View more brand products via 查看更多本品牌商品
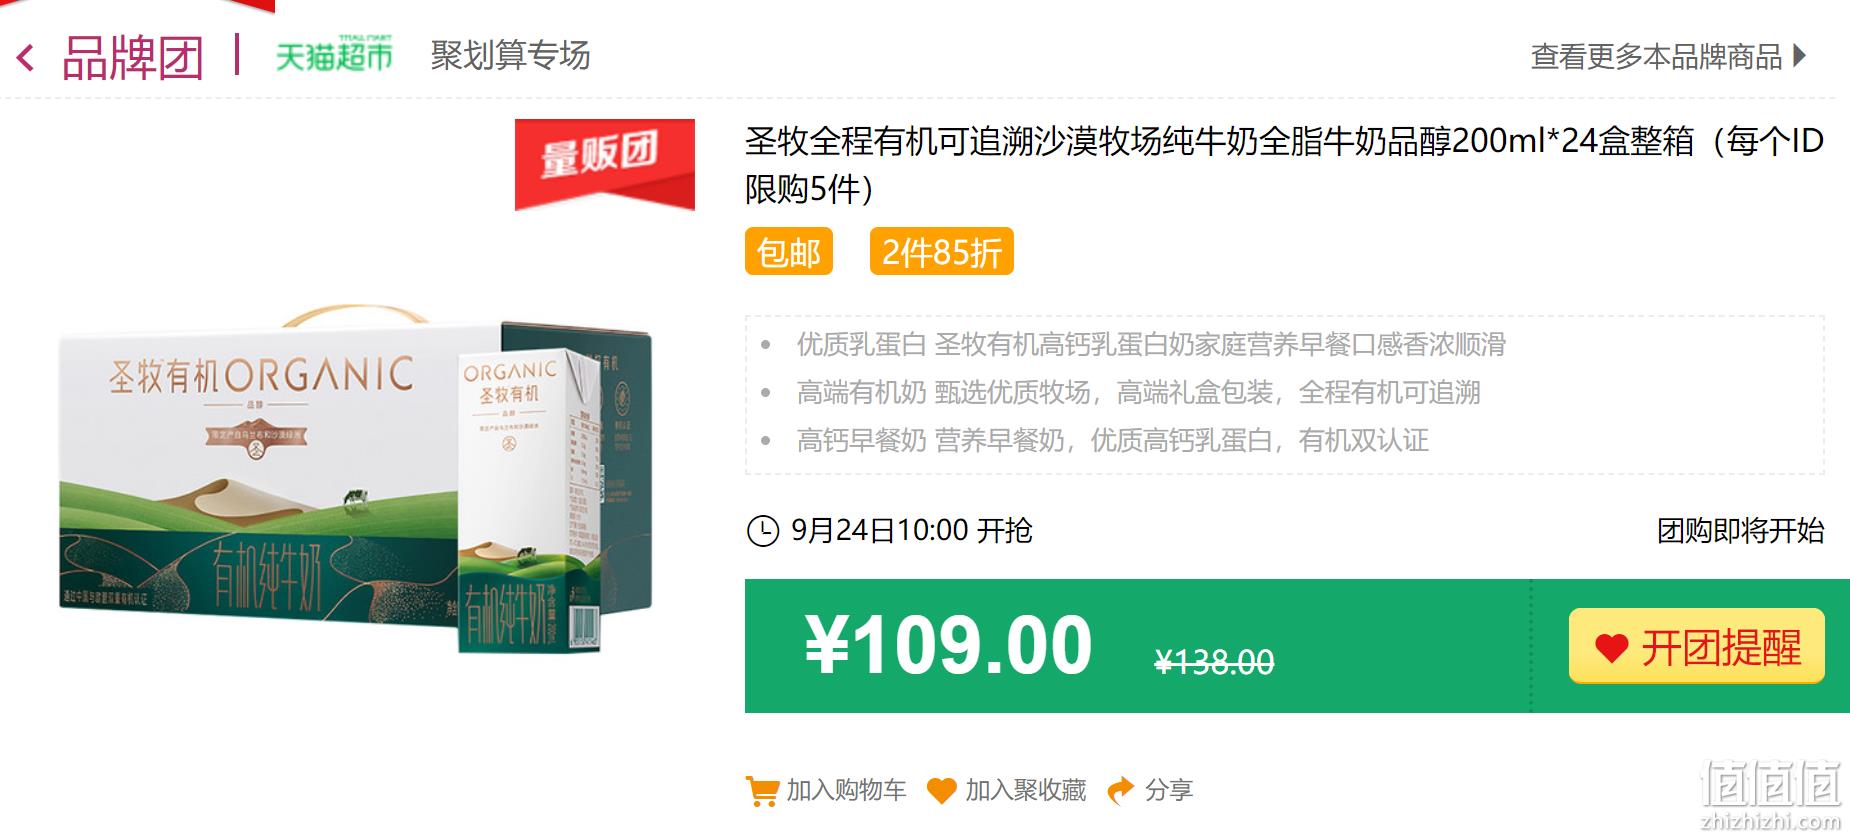This screenshot has width=1850, height=839. pyautogui.click(x=1656, y=56)
